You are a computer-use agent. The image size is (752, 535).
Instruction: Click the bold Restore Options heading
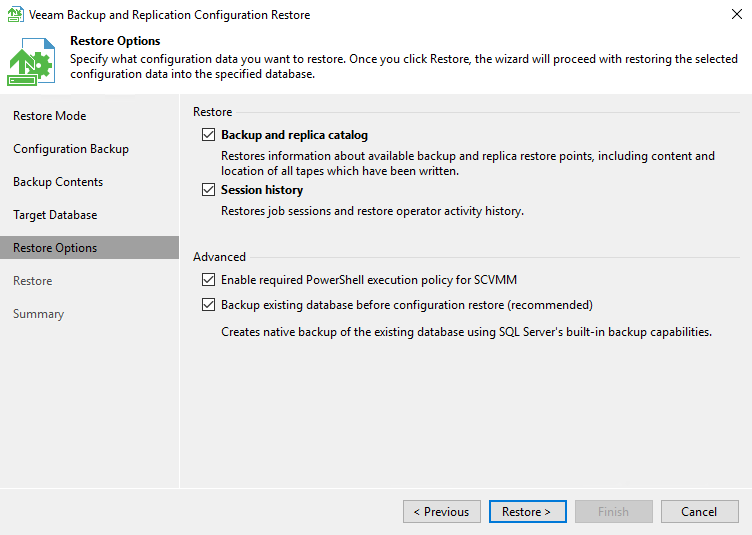click(x=115, y=41)
